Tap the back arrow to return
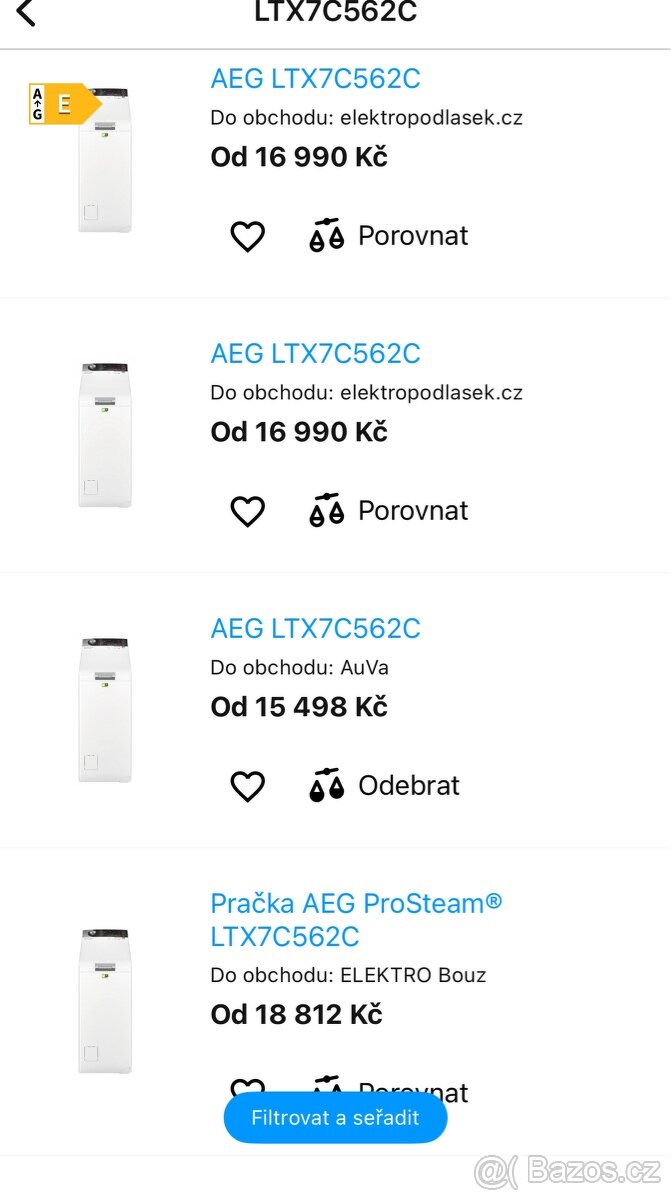Viewport: 671px width, 1200px height. tap(25, 14)
